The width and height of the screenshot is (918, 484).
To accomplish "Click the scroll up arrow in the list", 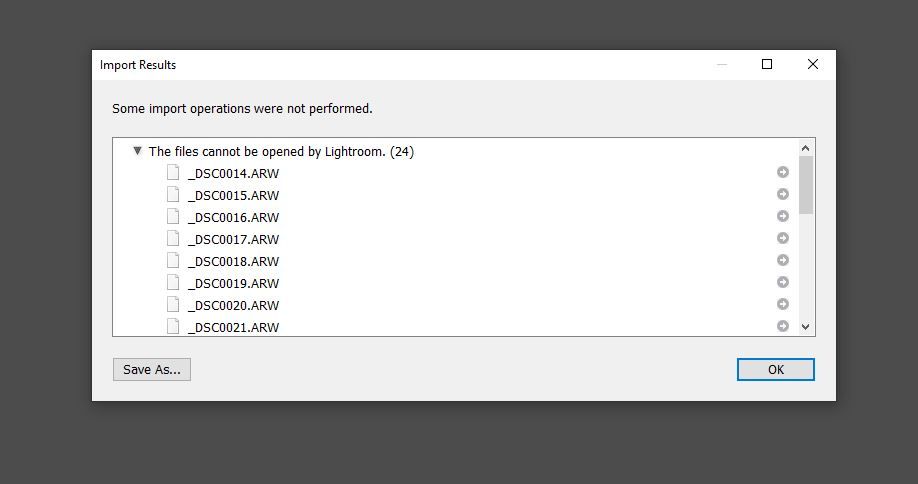I will 806,148.
